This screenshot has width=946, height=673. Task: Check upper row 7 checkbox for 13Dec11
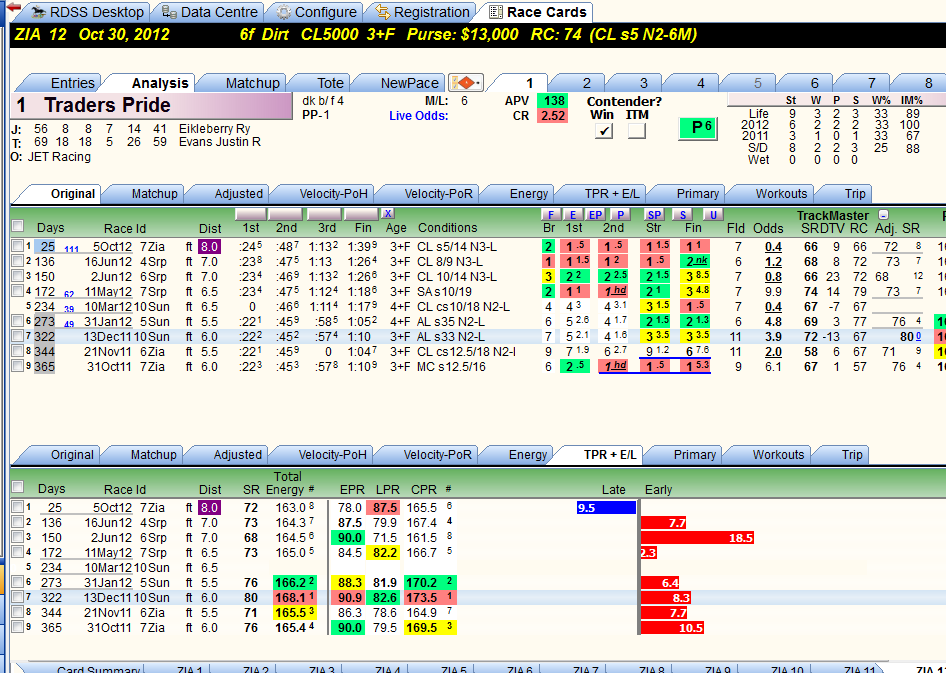[x=17, y=336]
